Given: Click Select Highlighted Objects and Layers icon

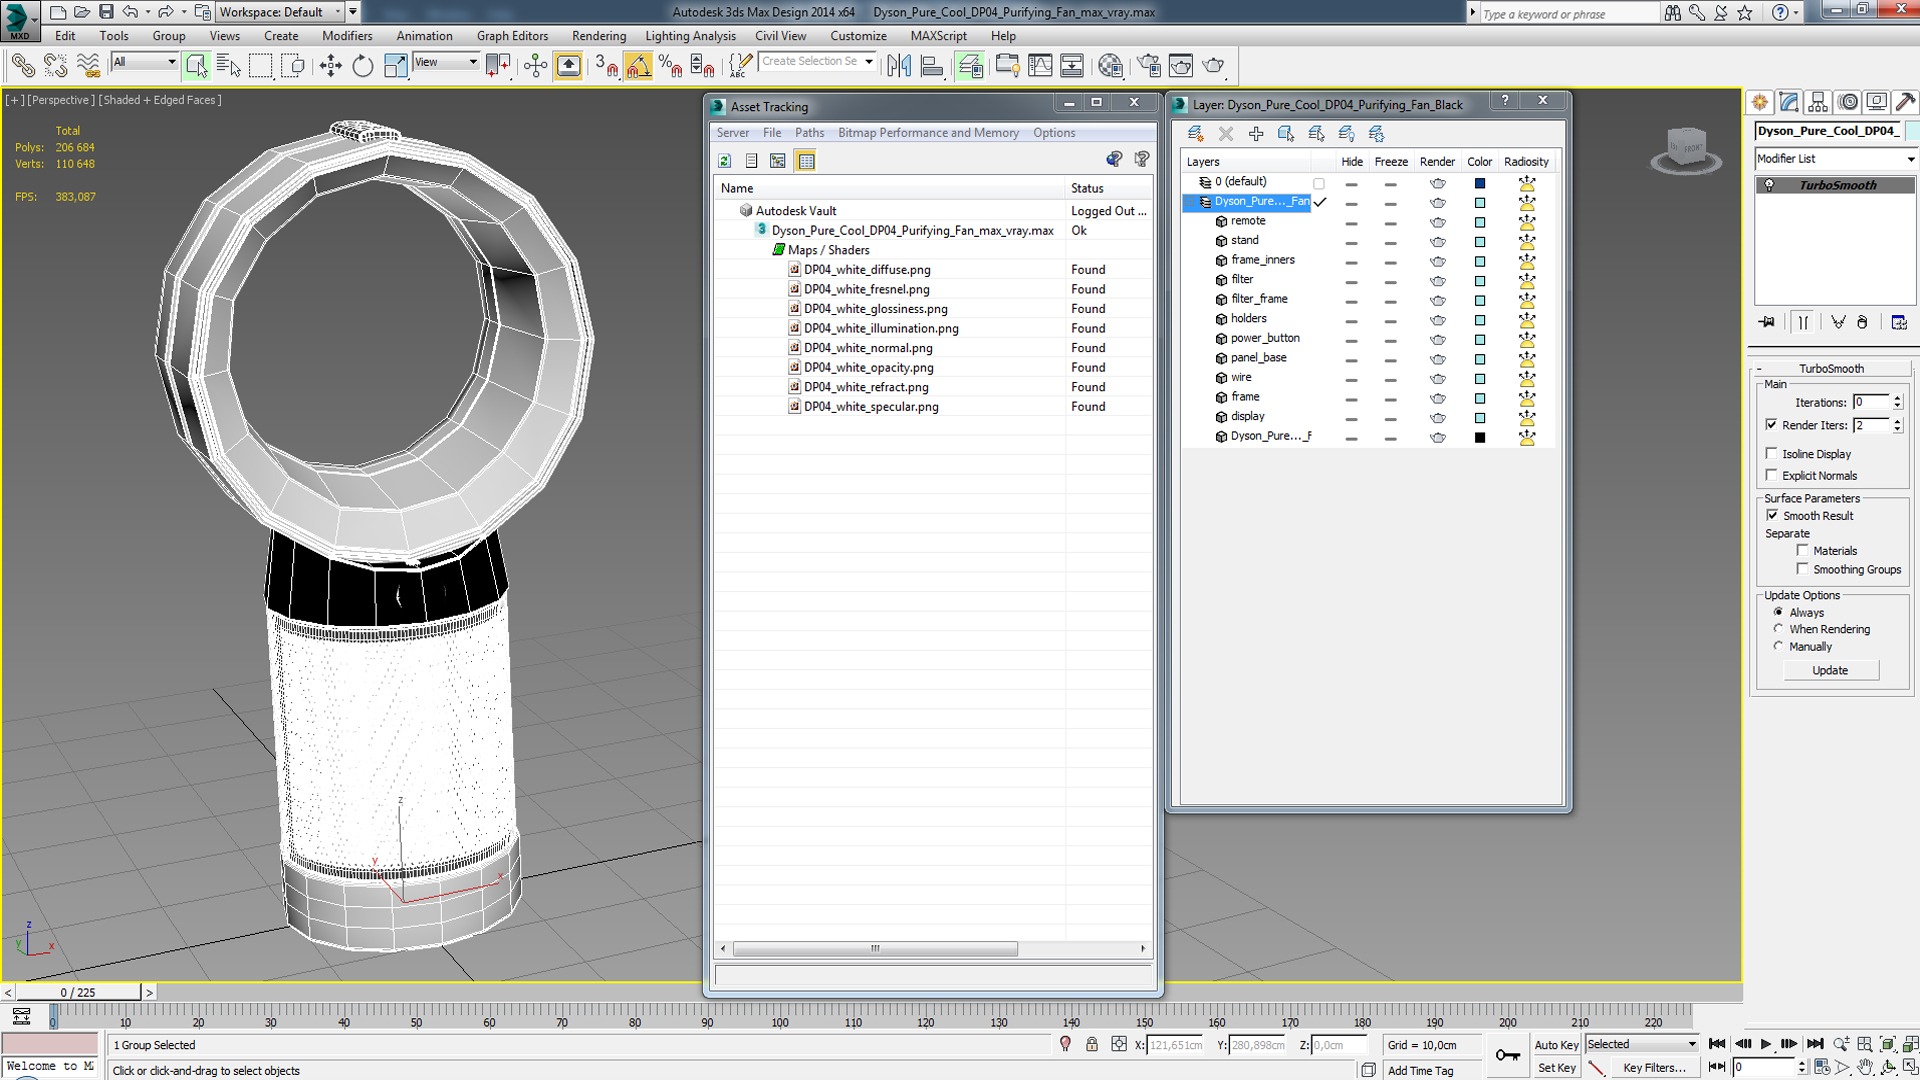Looking at the screenshot, I should point(1286,133).
